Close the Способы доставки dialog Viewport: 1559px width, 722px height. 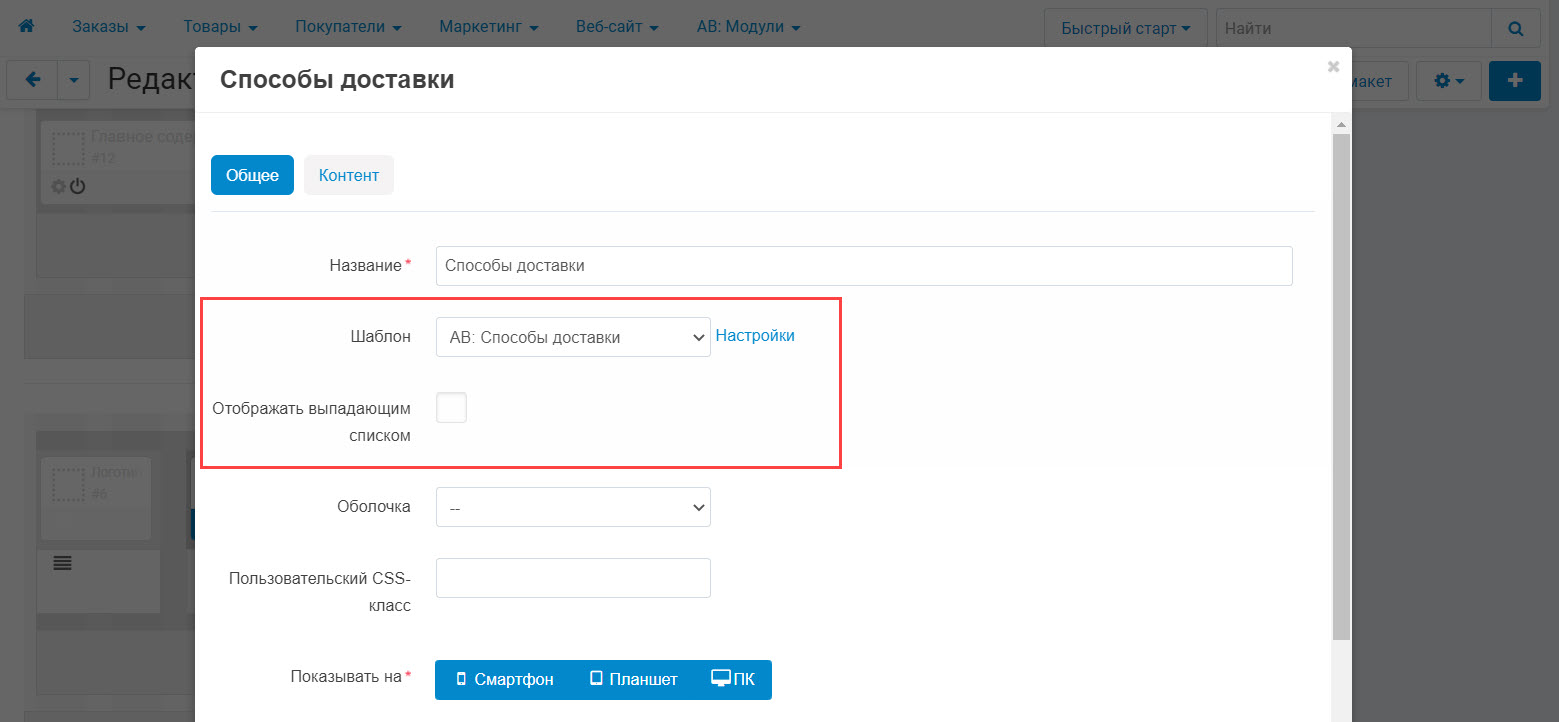(x=1333, y=67)
